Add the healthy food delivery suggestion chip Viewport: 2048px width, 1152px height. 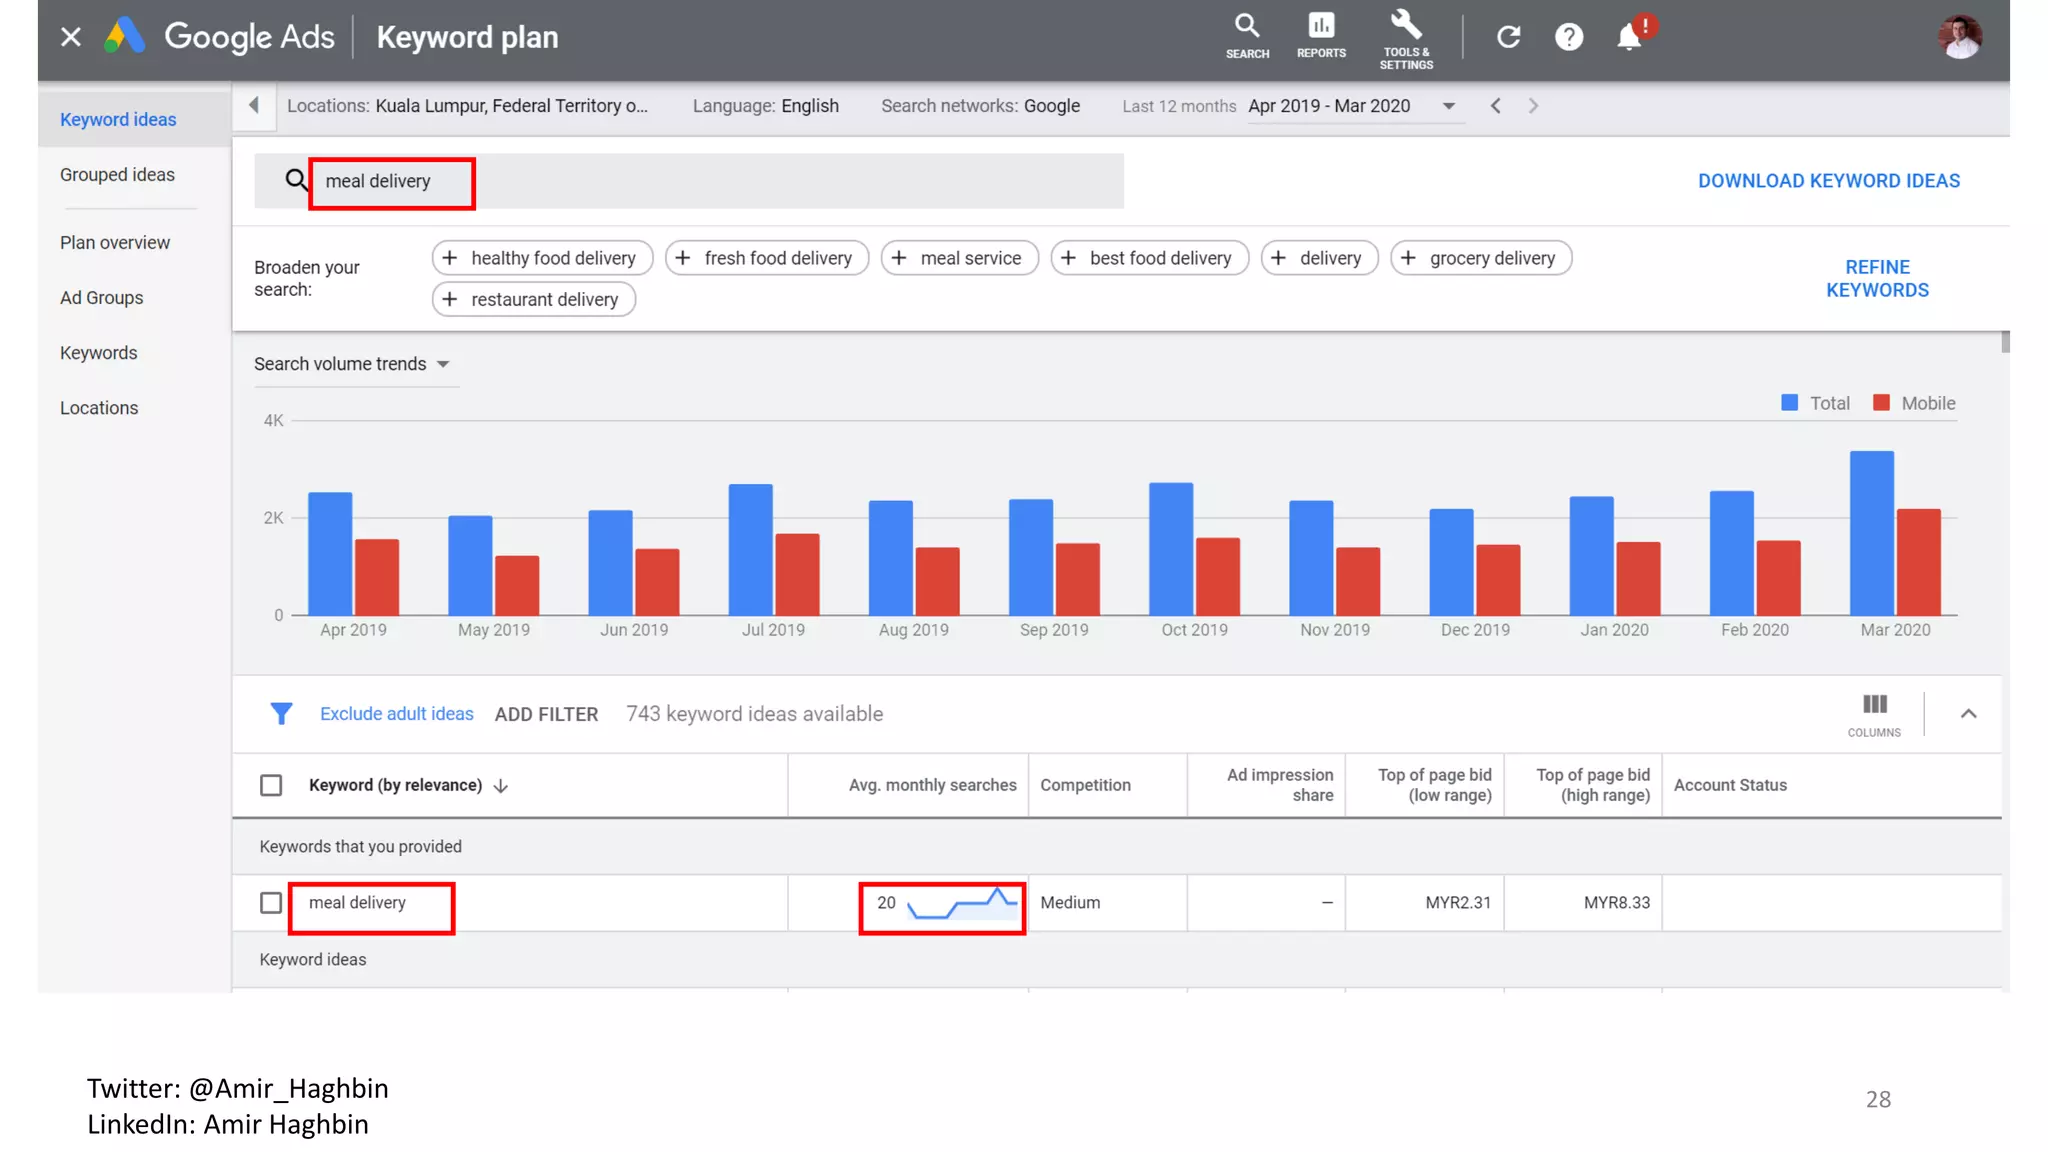pos(542,258)
